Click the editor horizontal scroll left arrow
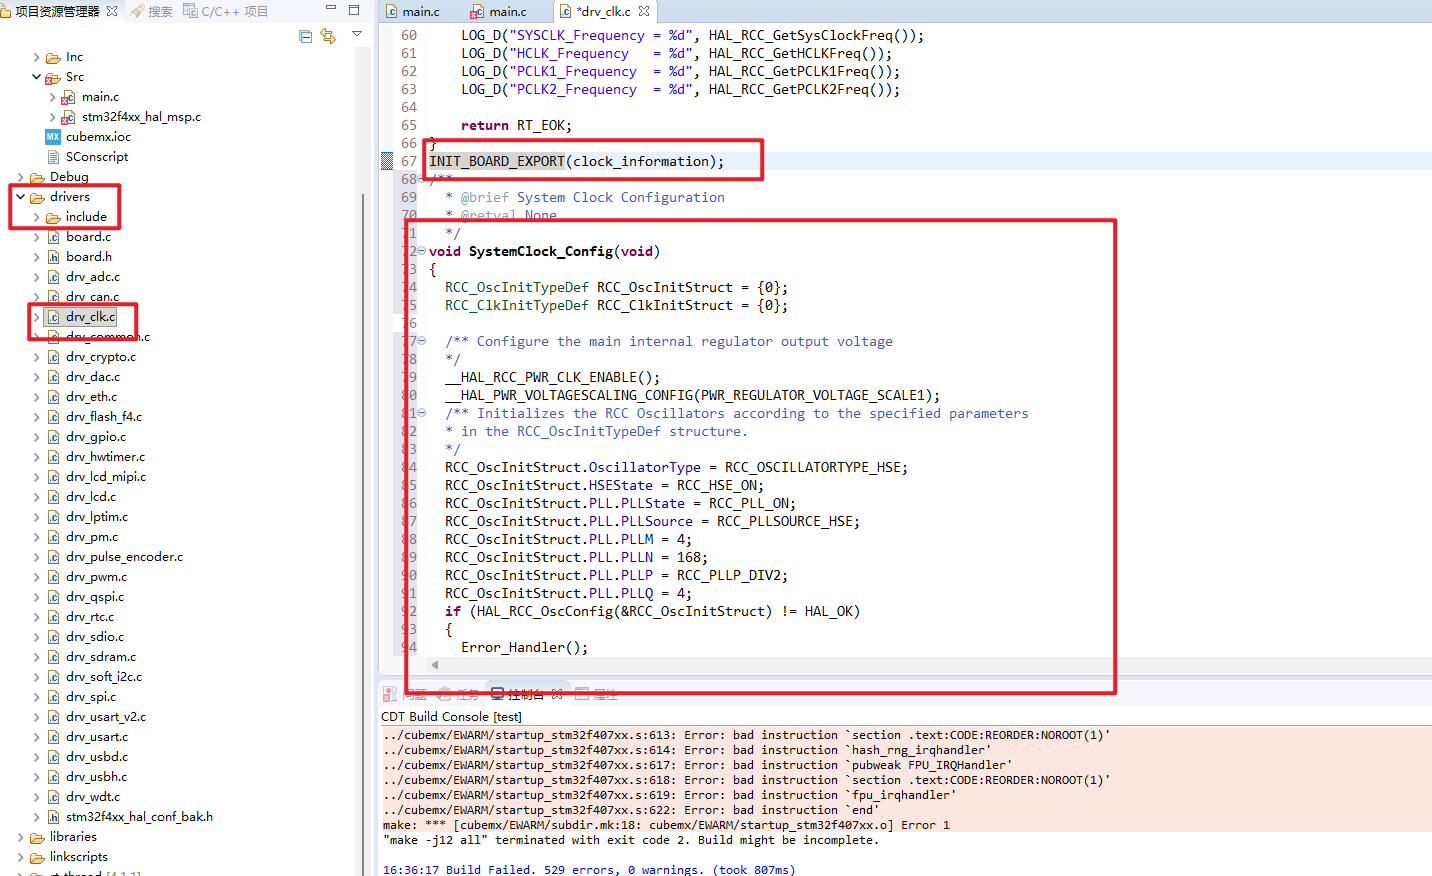This screenshot has height=876, width=1432. (x=435, y=665)
